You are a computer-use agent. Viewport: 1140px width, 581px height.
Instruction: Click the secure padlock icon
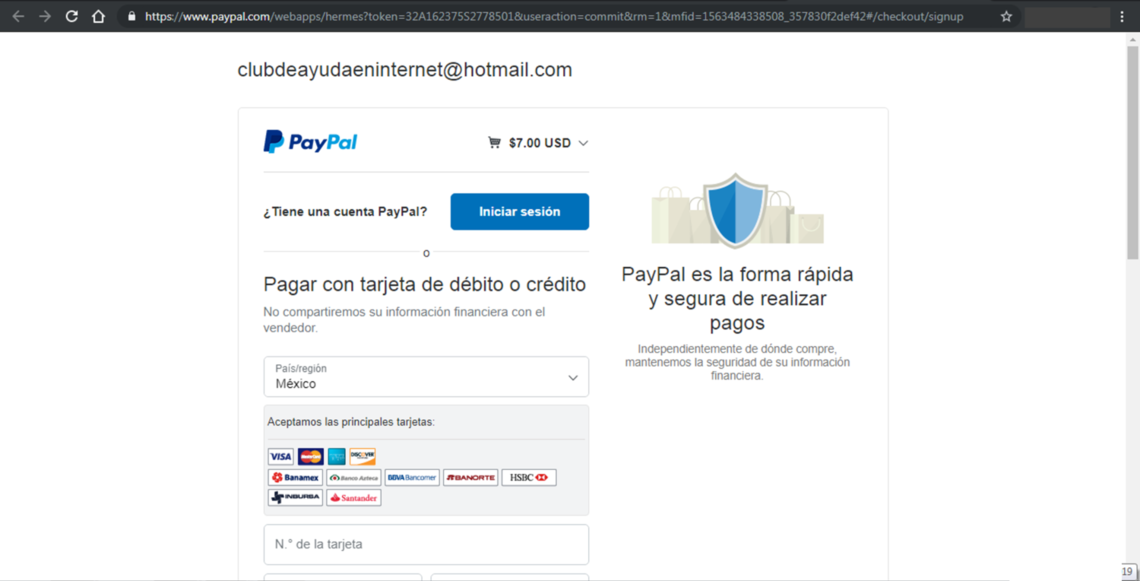[x=132, y=16]
